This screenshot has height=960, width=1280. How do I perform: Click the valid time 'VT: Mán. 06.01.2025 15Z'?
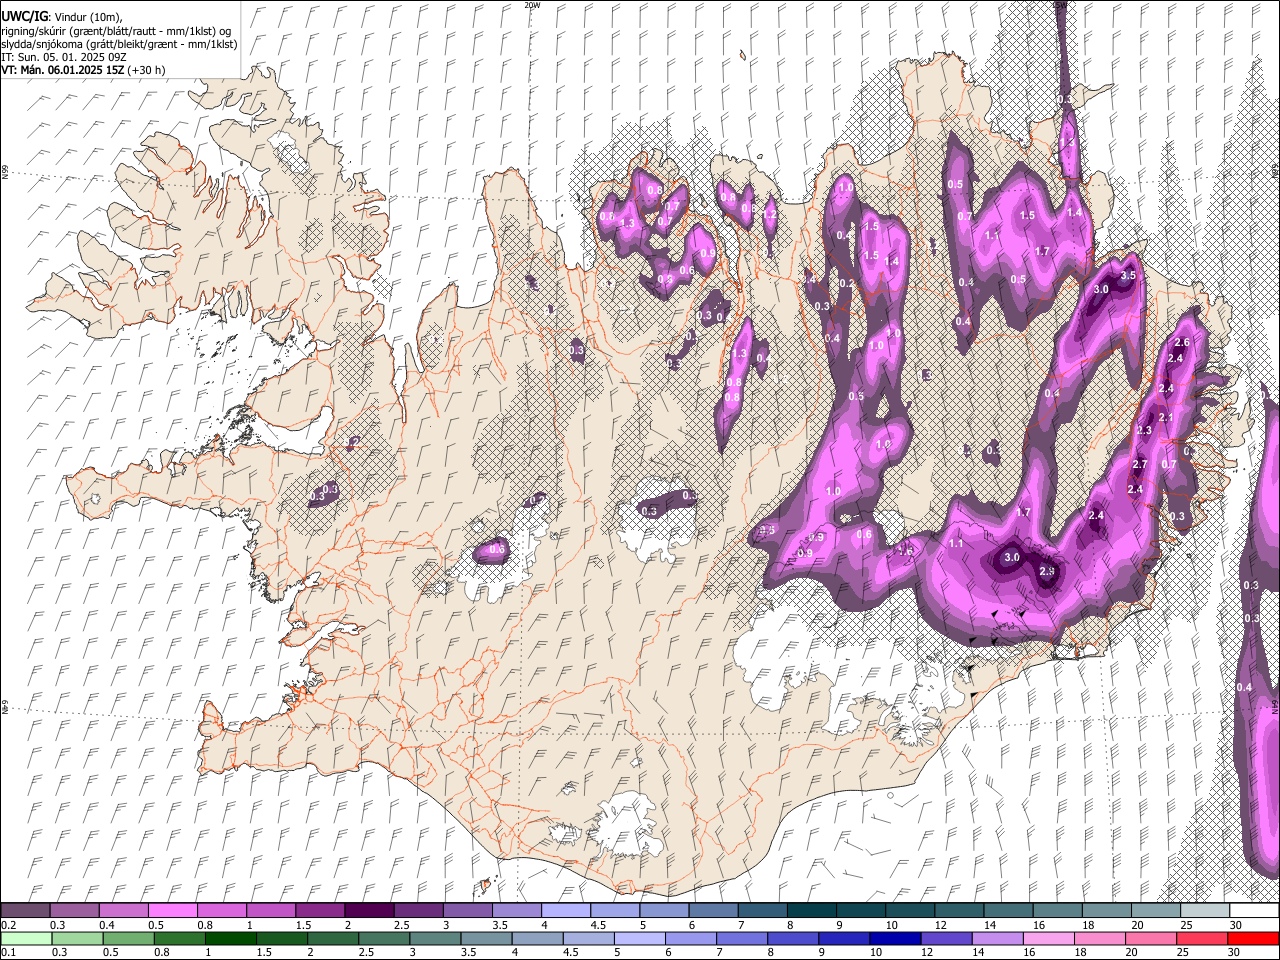point(63,70)
